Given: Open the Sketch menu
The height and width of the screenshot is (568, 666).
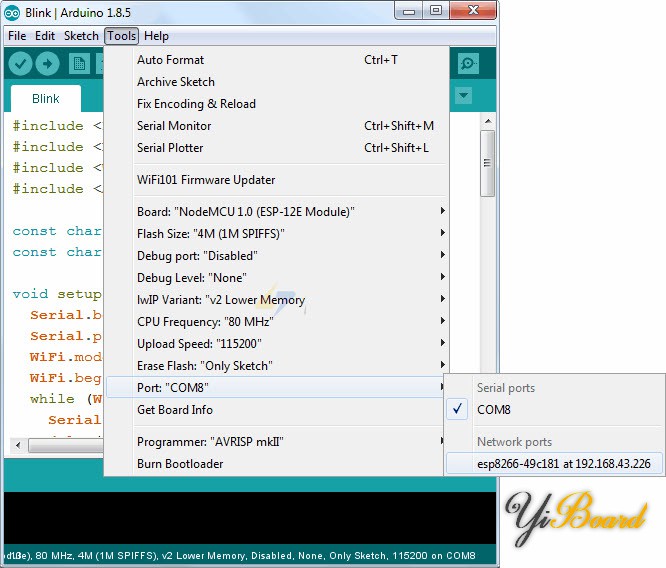Looking at the screenshot, I should pos(81,36).
